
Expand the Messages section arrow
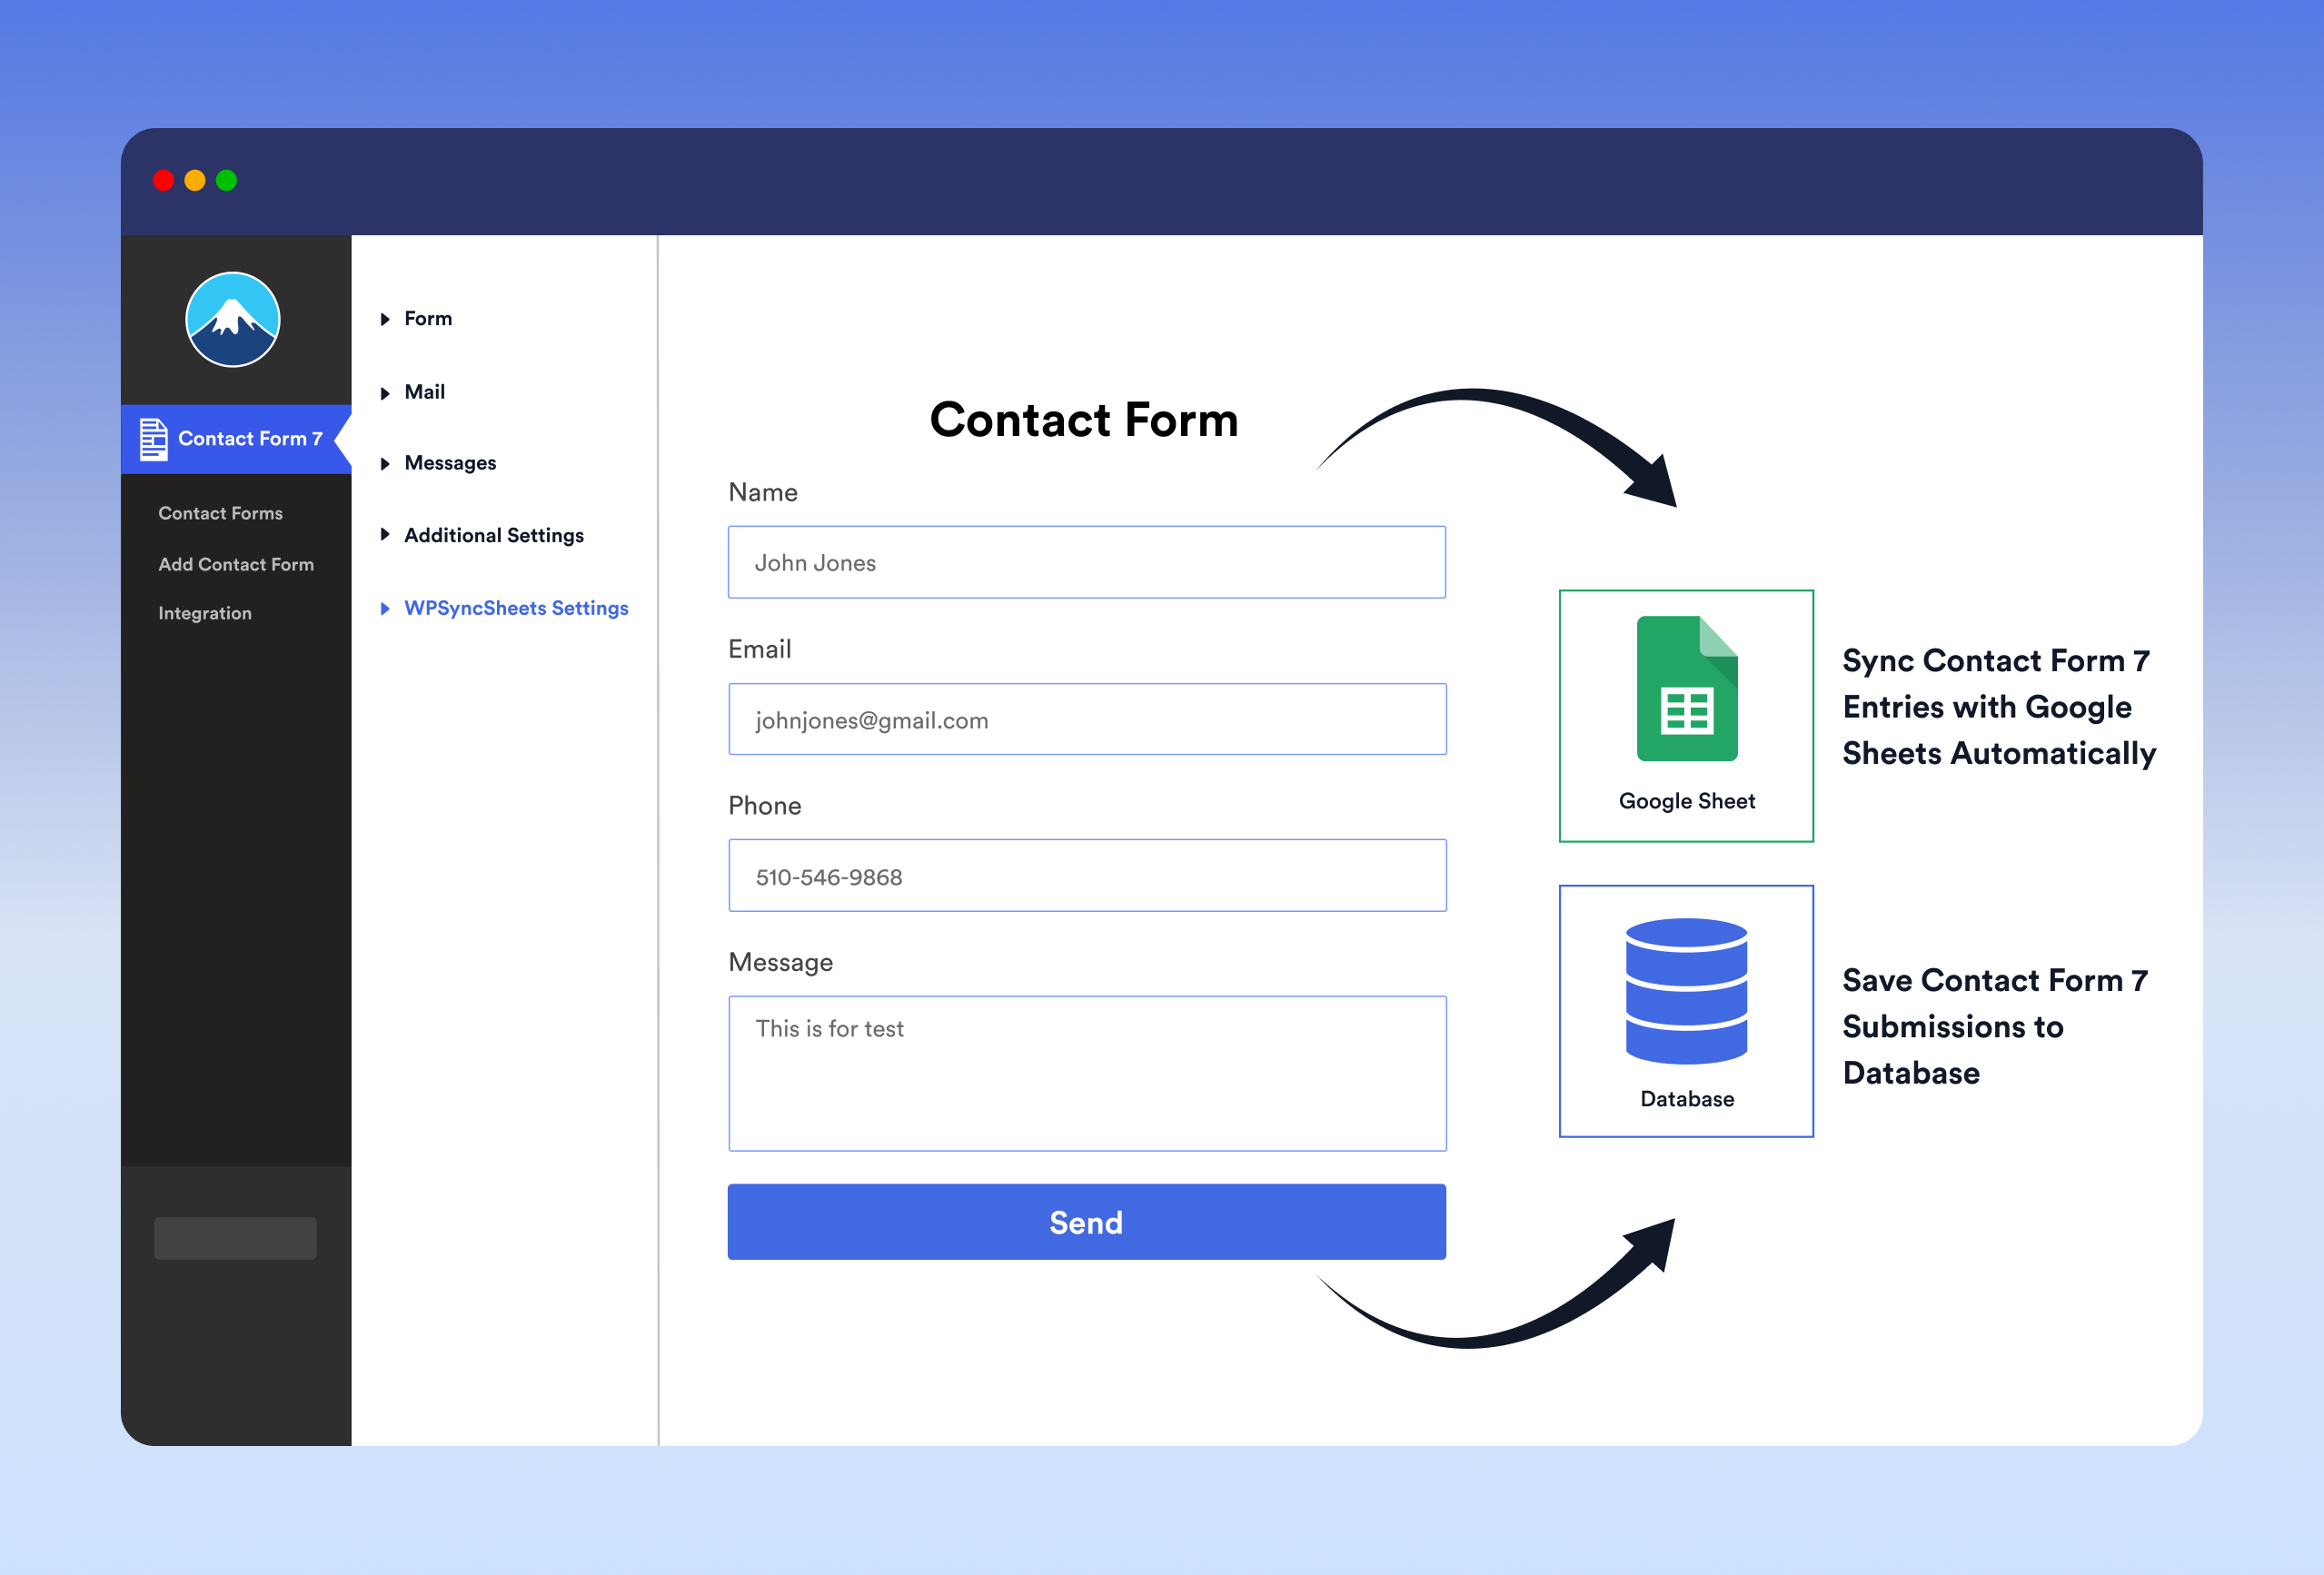tap(385, 463)
